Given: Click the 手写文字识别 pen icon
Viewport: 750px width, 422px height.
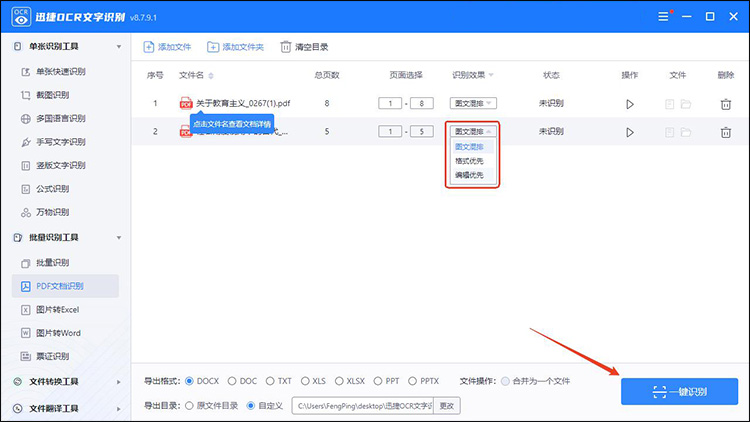Looking at the screenshot, I should click(26, 142).
